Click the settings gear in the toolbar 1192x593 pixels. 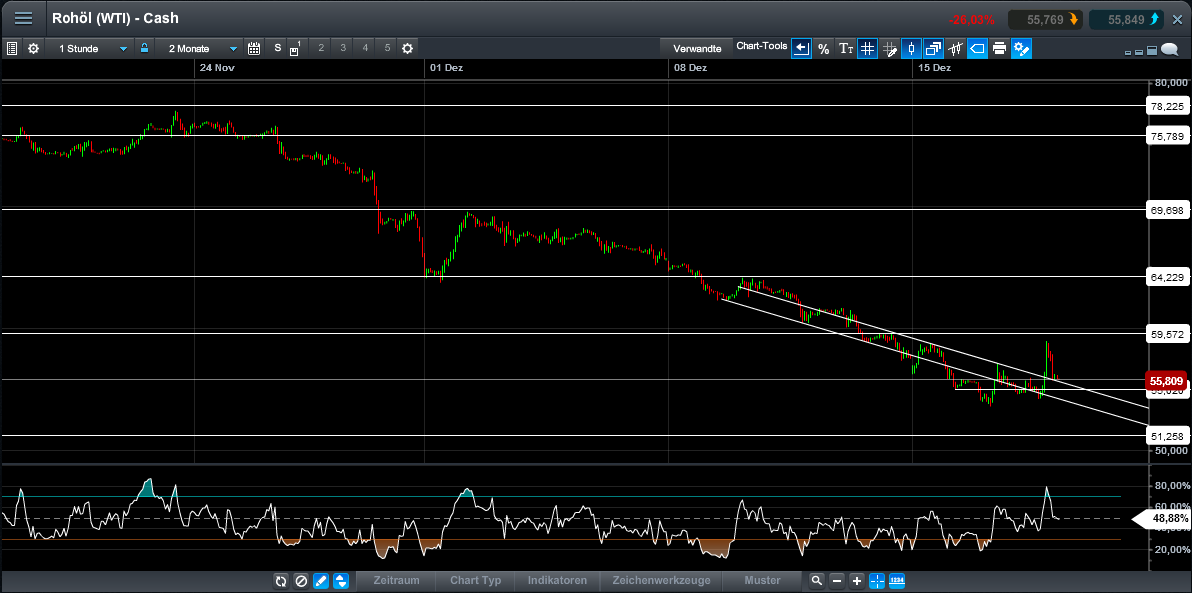coord(33,48)
